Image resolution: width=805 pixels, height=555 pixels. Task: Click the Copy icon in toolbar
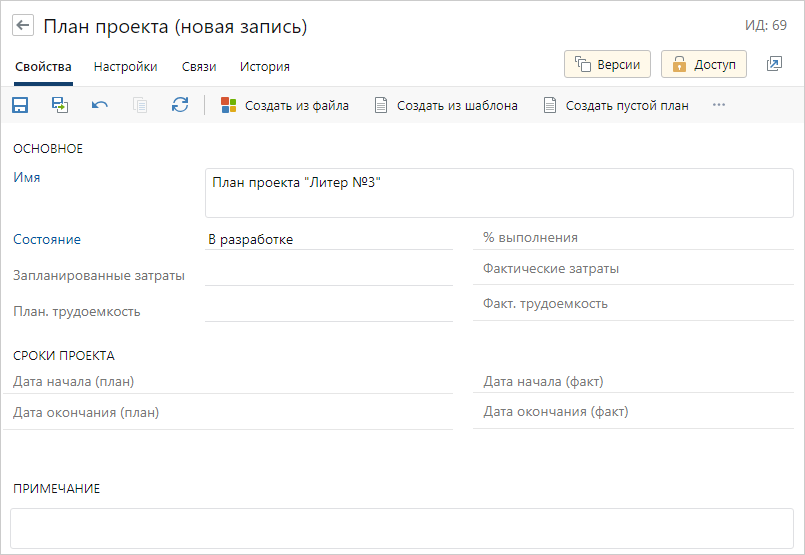coord(140,105)
